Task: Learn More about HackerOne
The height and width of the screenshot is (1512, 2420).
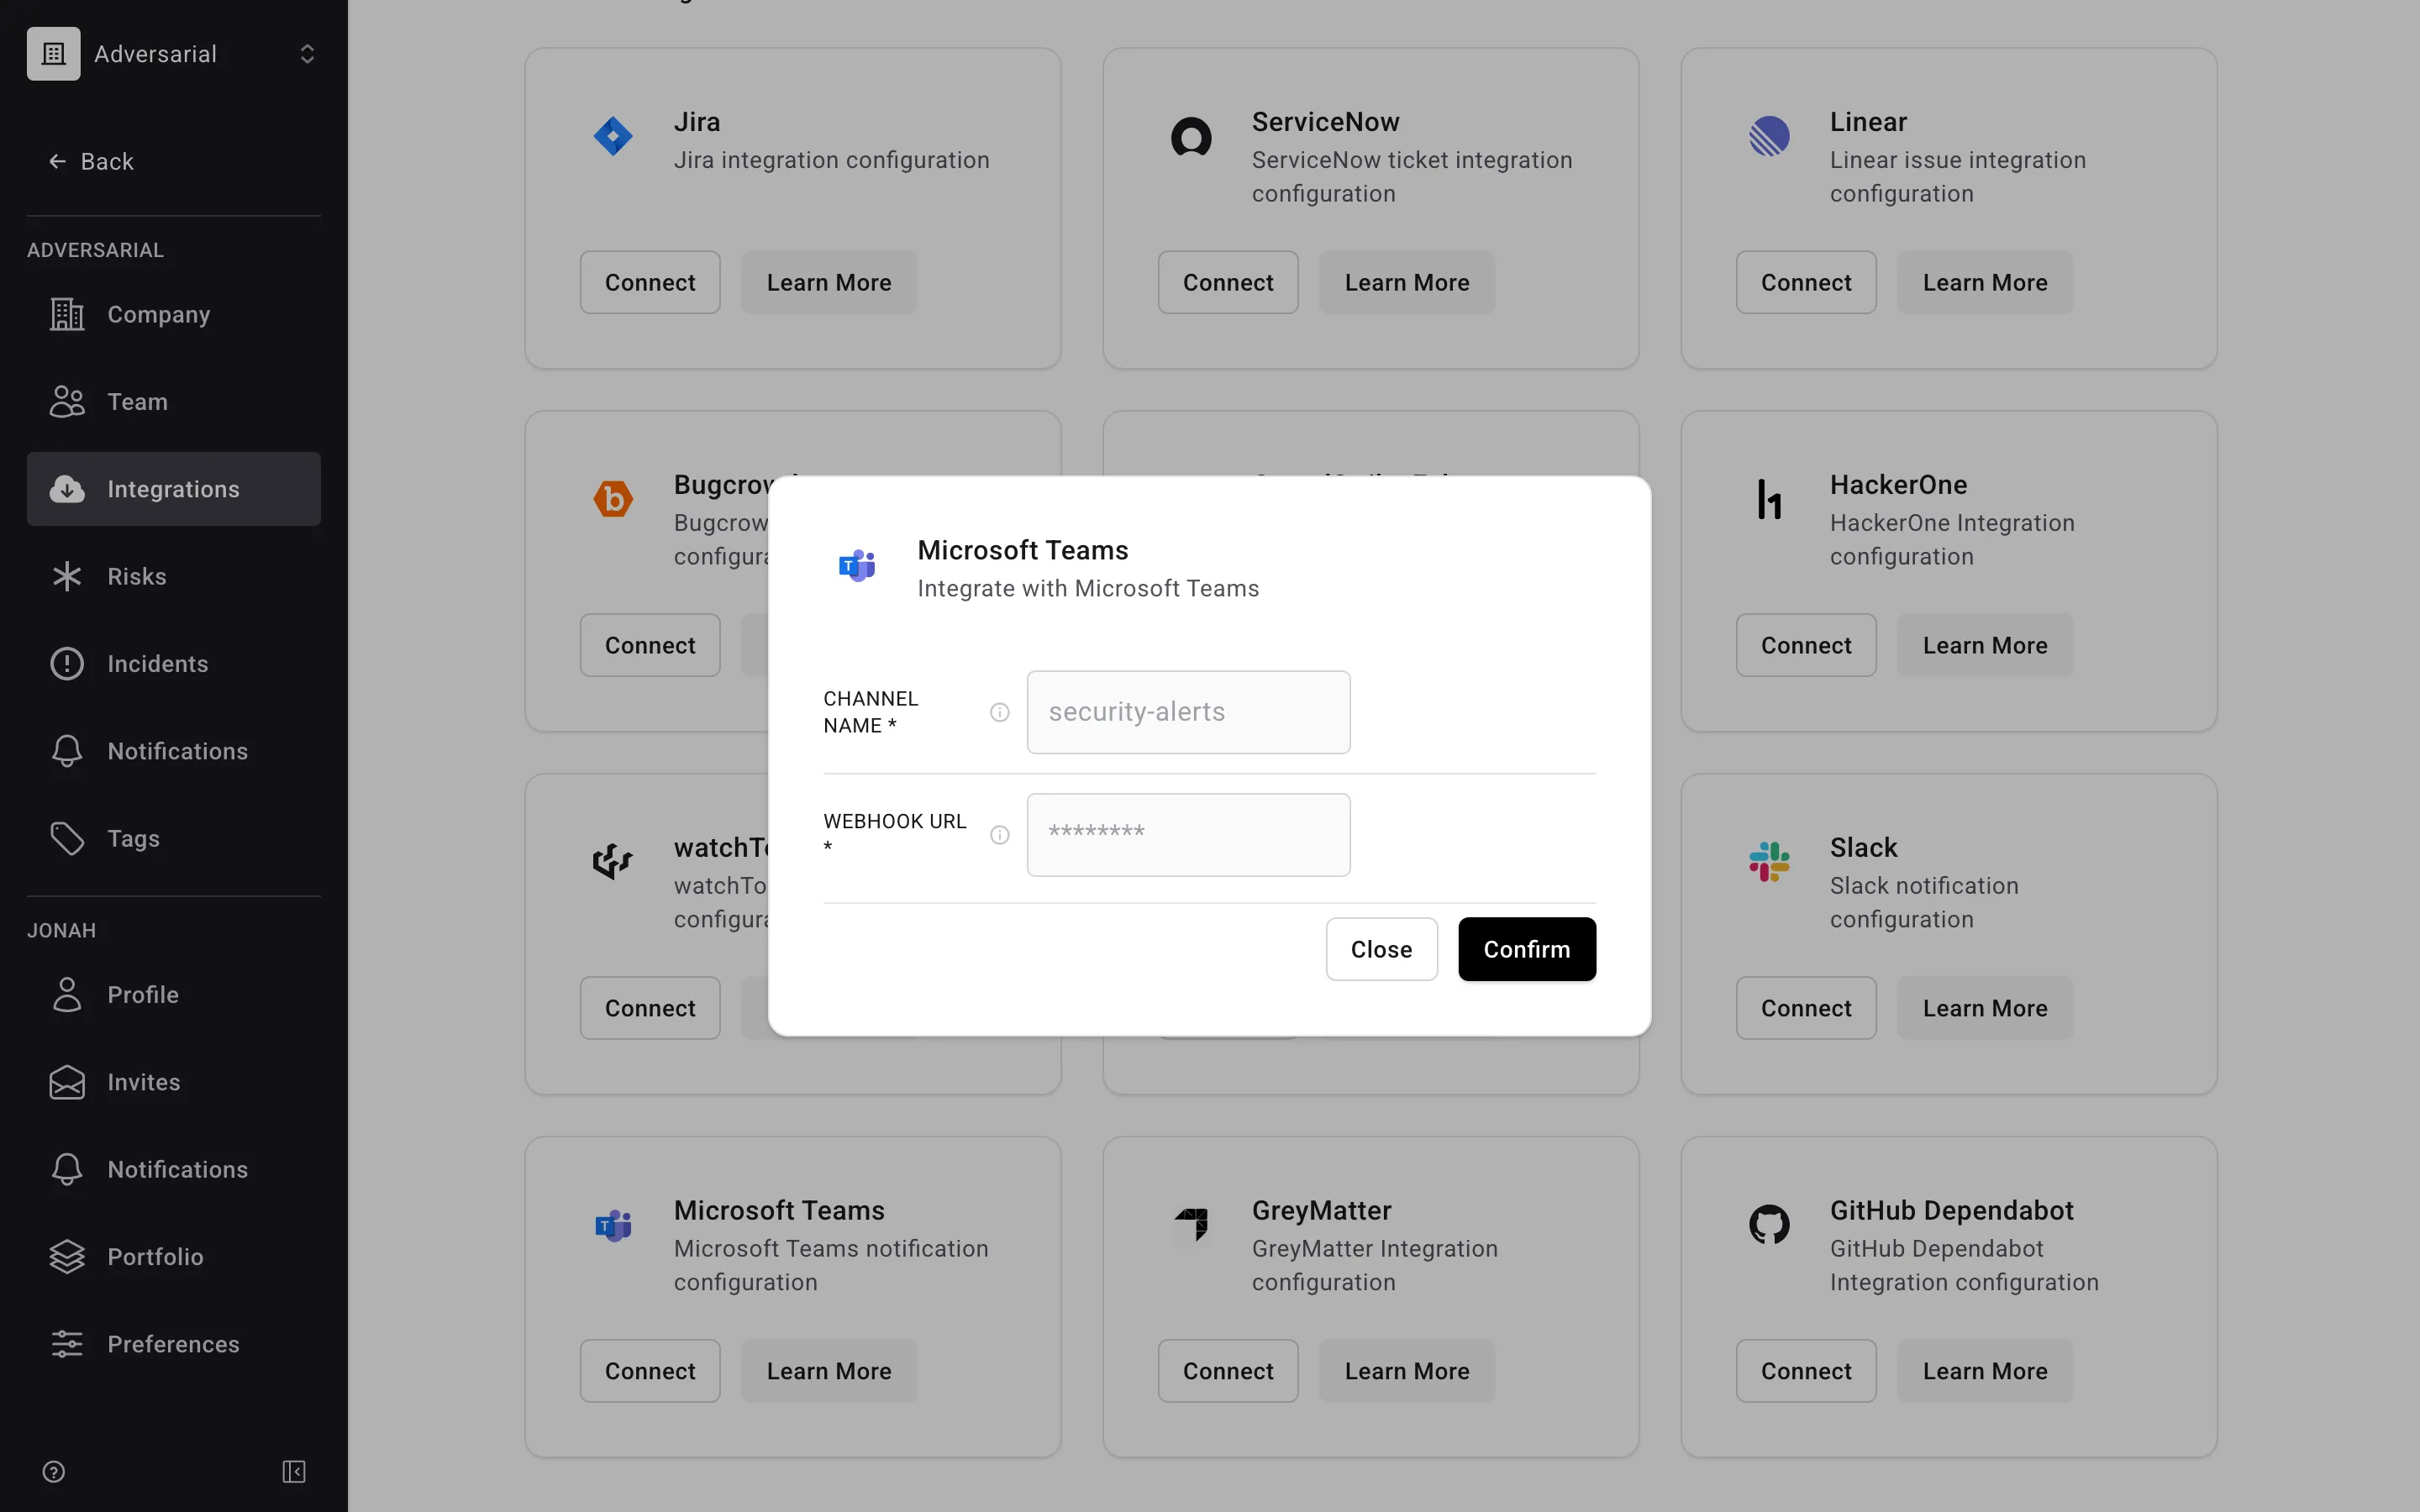Action: click(1985, 645)
